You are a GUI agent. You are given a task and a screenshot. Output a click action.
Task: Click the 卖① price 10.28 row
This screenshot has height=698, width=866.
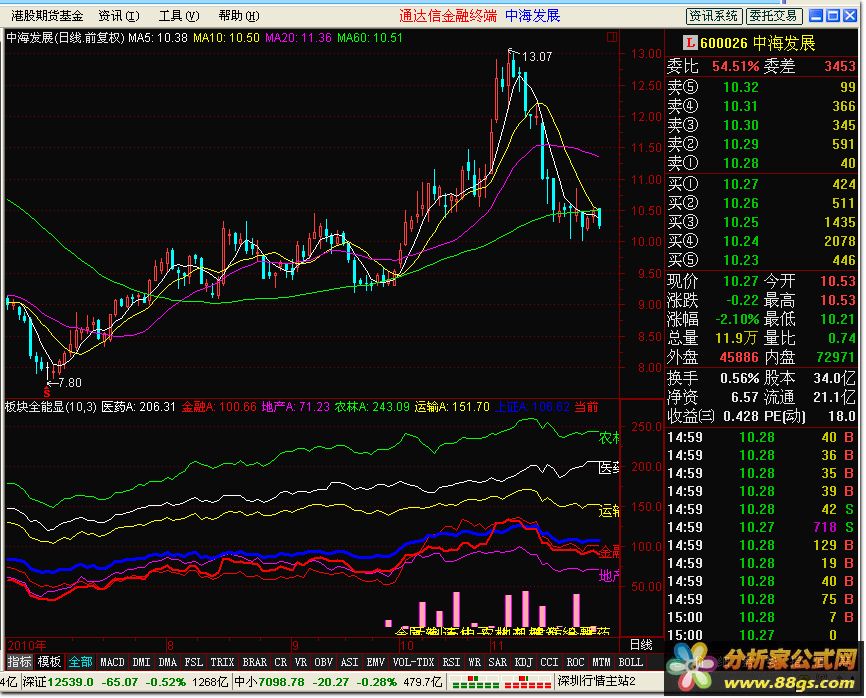click(x=761, y=163)
